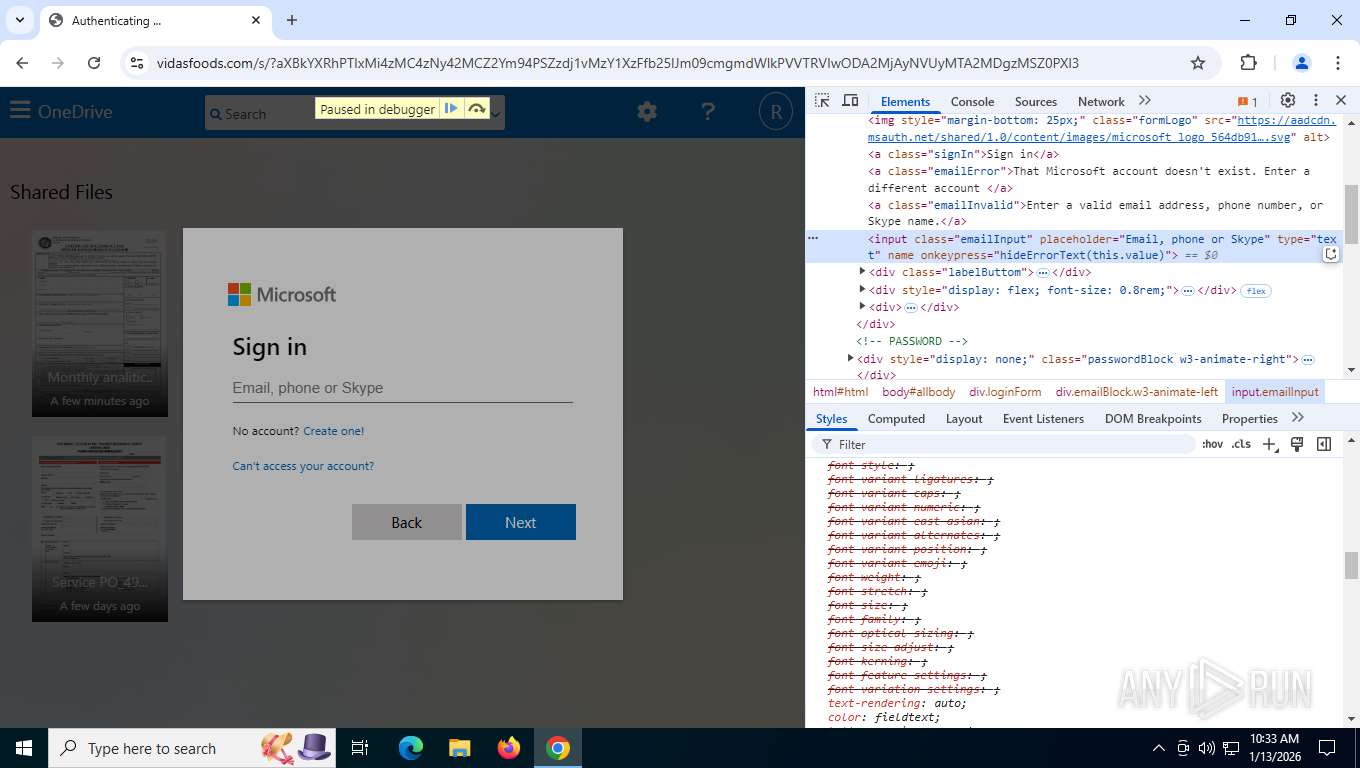Open the Service PO_49 file thumbnail
The width and height of the screenshot is (1360, 768).
(x=100, y=529)
